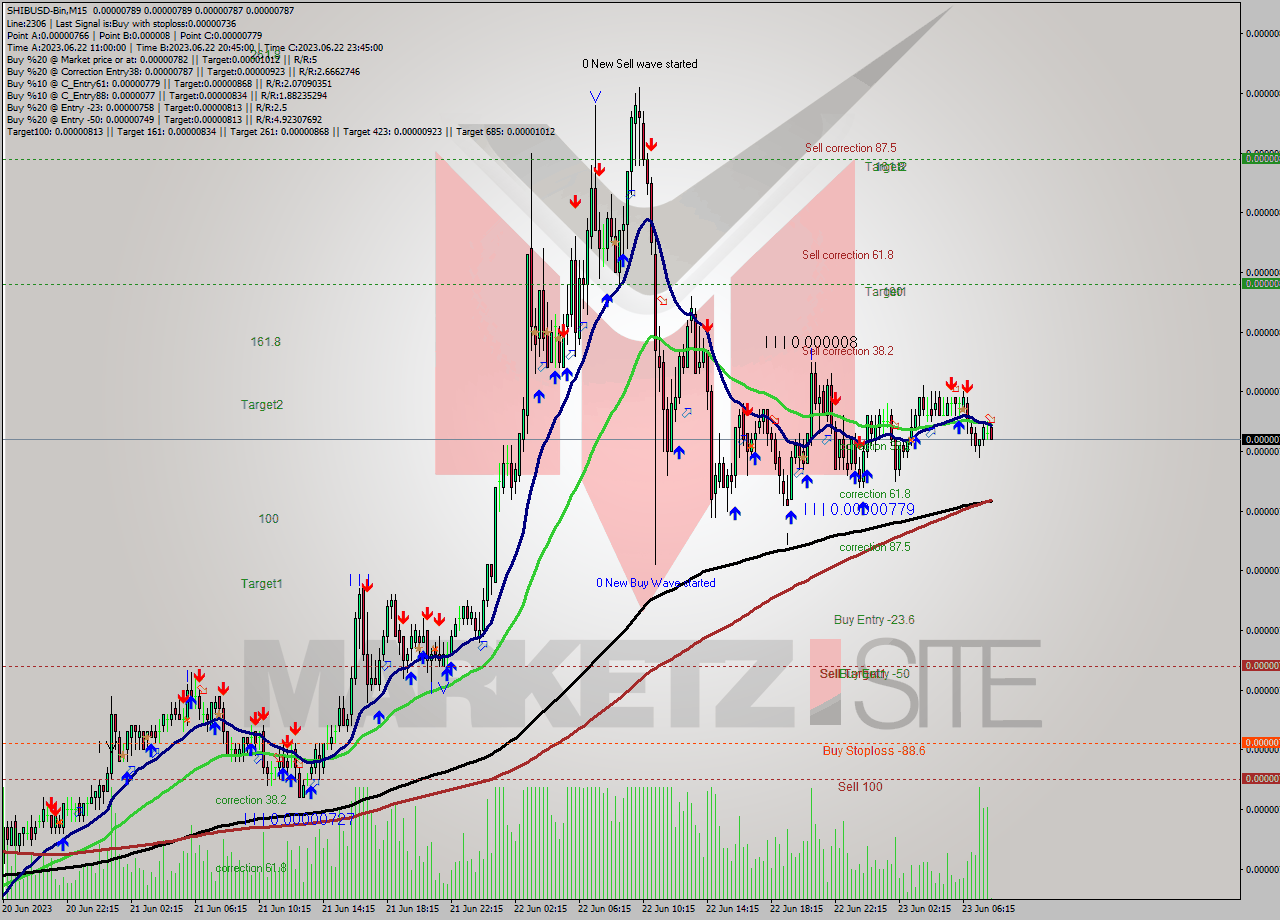Viewport: 1280px width, 920px height.
Task: Select the '23 Jun 06:15' time axis label
Action: 989,909
